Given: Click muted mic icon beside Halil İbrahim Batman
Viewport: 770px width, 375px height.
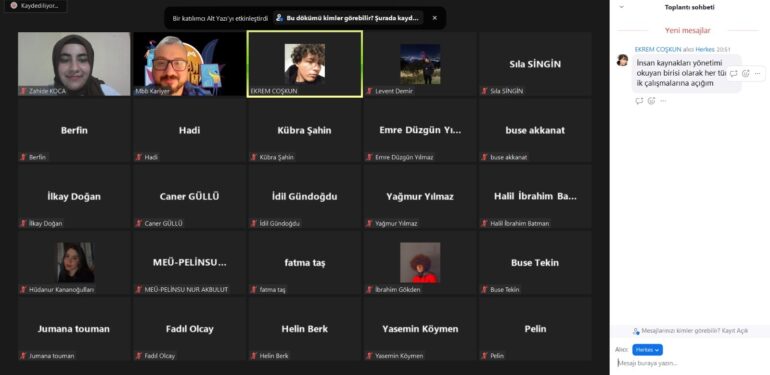Looking at the screenshot, I should point(484,223).
